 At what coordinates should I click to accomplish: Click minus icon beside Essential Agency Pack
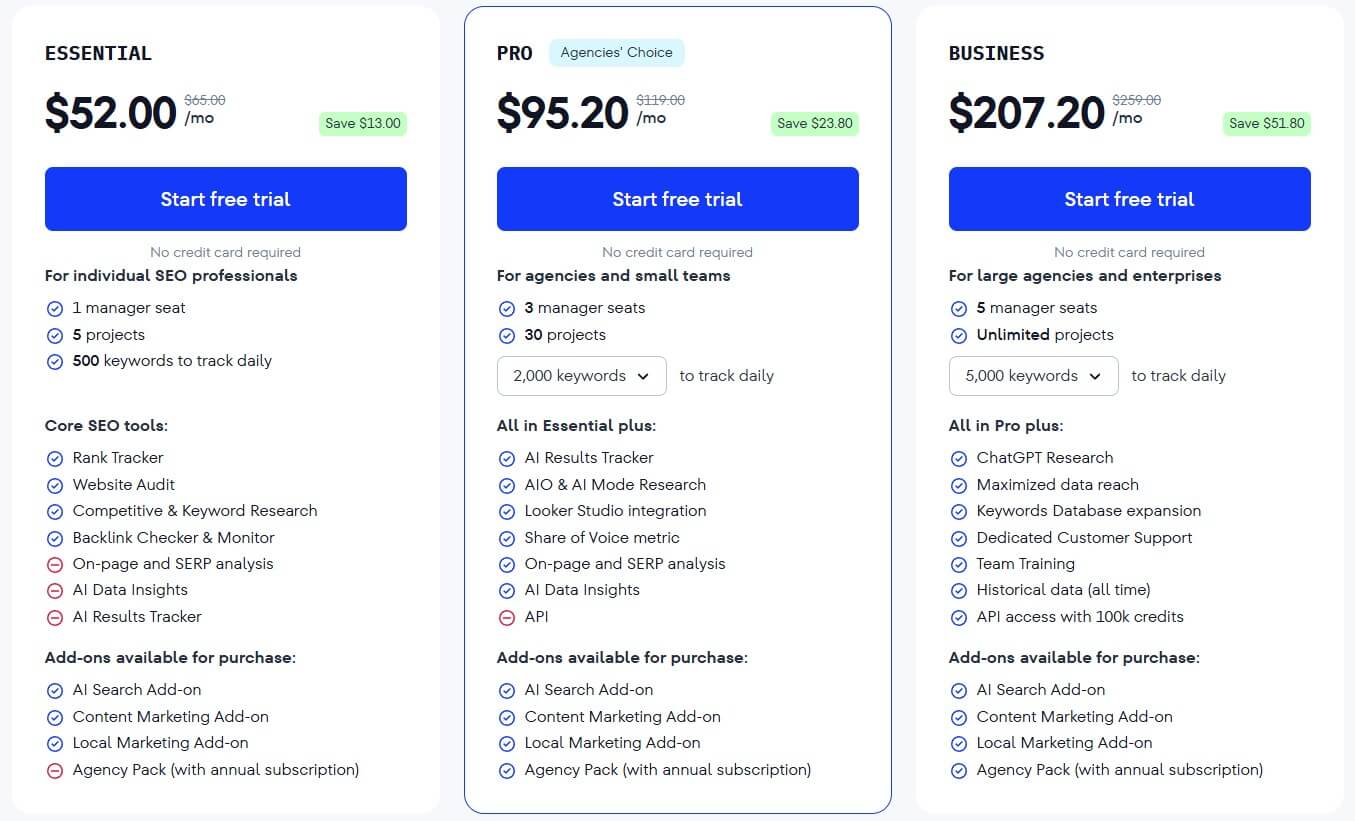(x=55, y=770)
